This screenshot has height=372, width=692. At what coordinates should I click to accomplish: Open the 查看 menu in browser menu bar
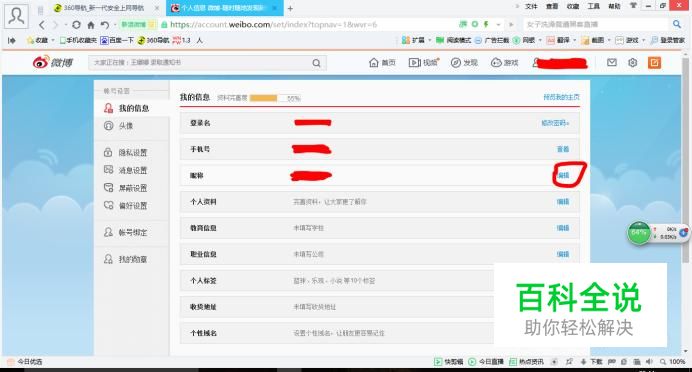click(x=552, y=6)
